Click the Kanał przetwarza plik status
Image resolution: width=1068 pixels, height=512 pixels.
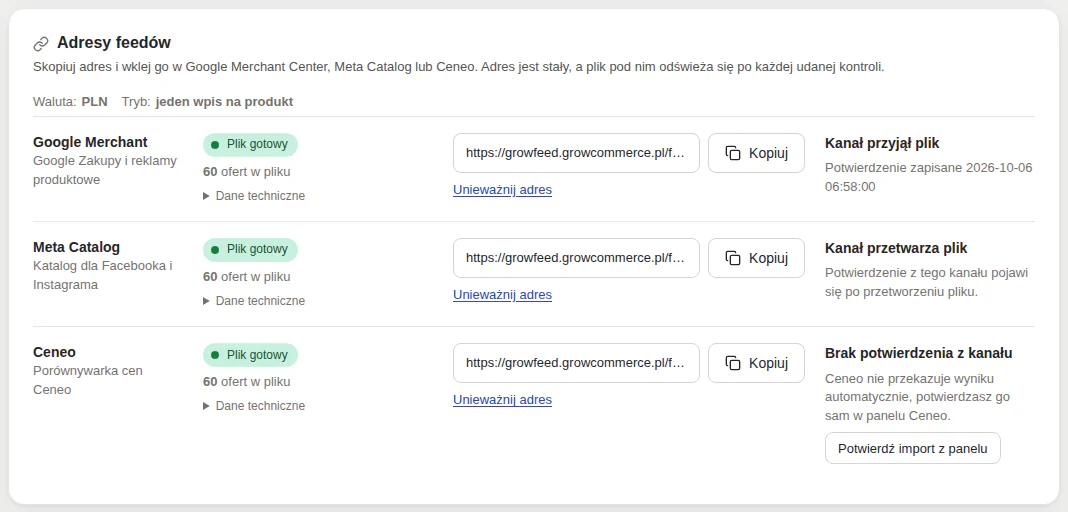point(896,248)
